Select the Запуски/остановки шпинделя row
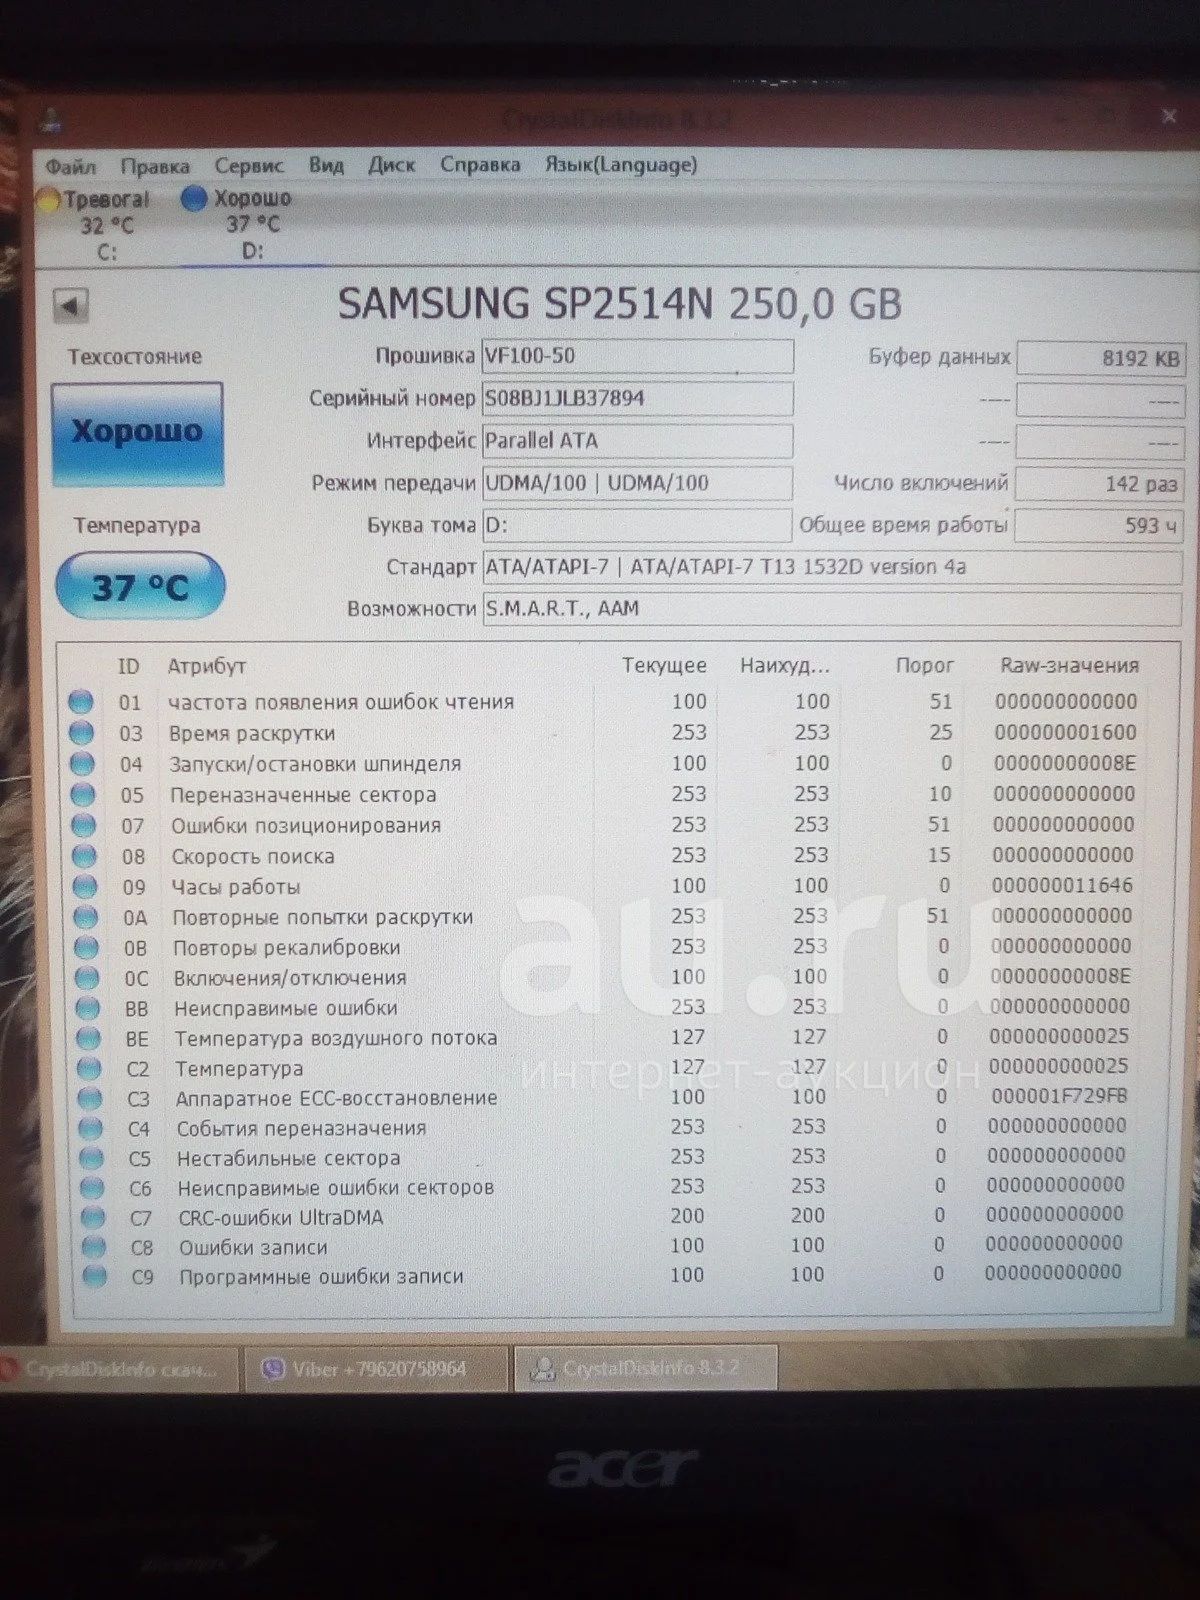Viewport: 1200px width, 1600px height. pos(604,764)
